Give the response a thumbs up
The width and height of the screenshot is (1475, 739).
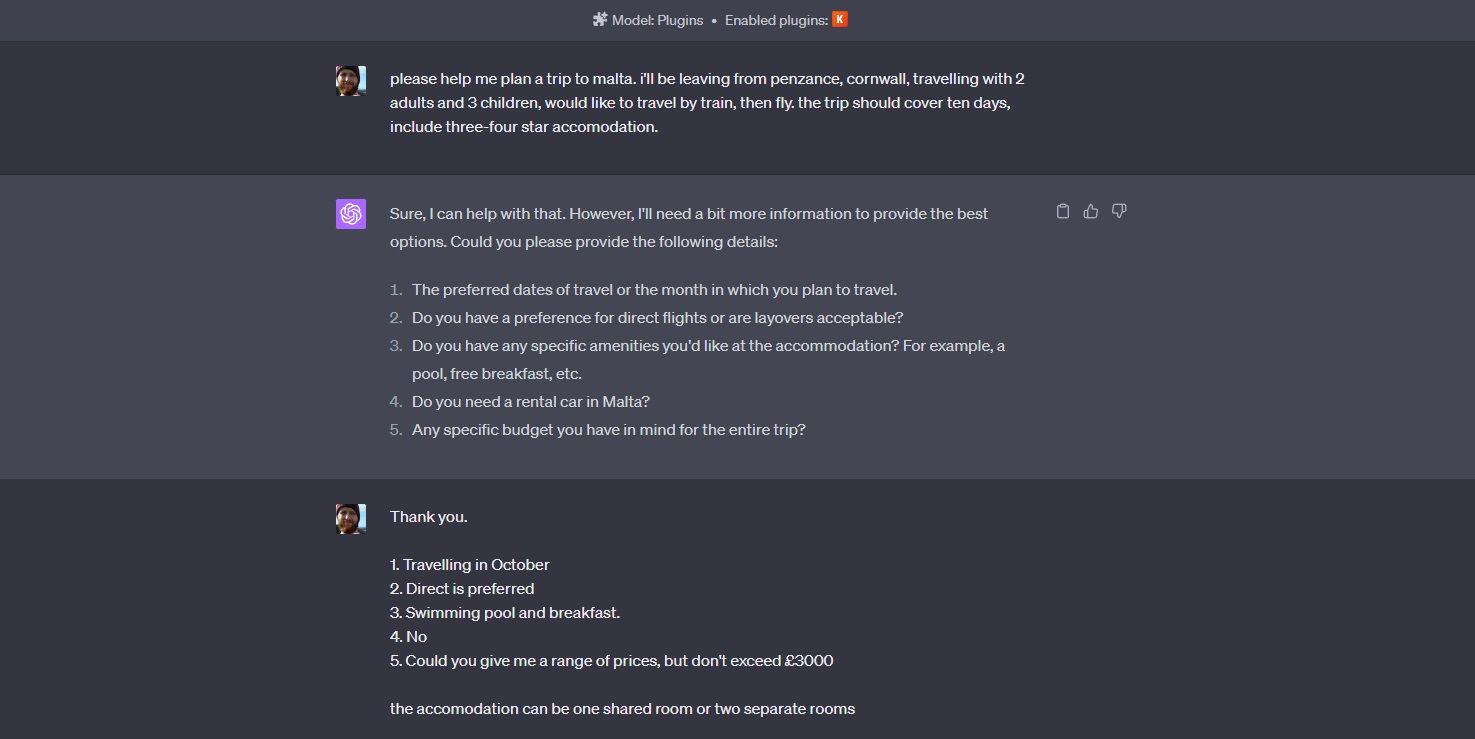point(1091,211)
